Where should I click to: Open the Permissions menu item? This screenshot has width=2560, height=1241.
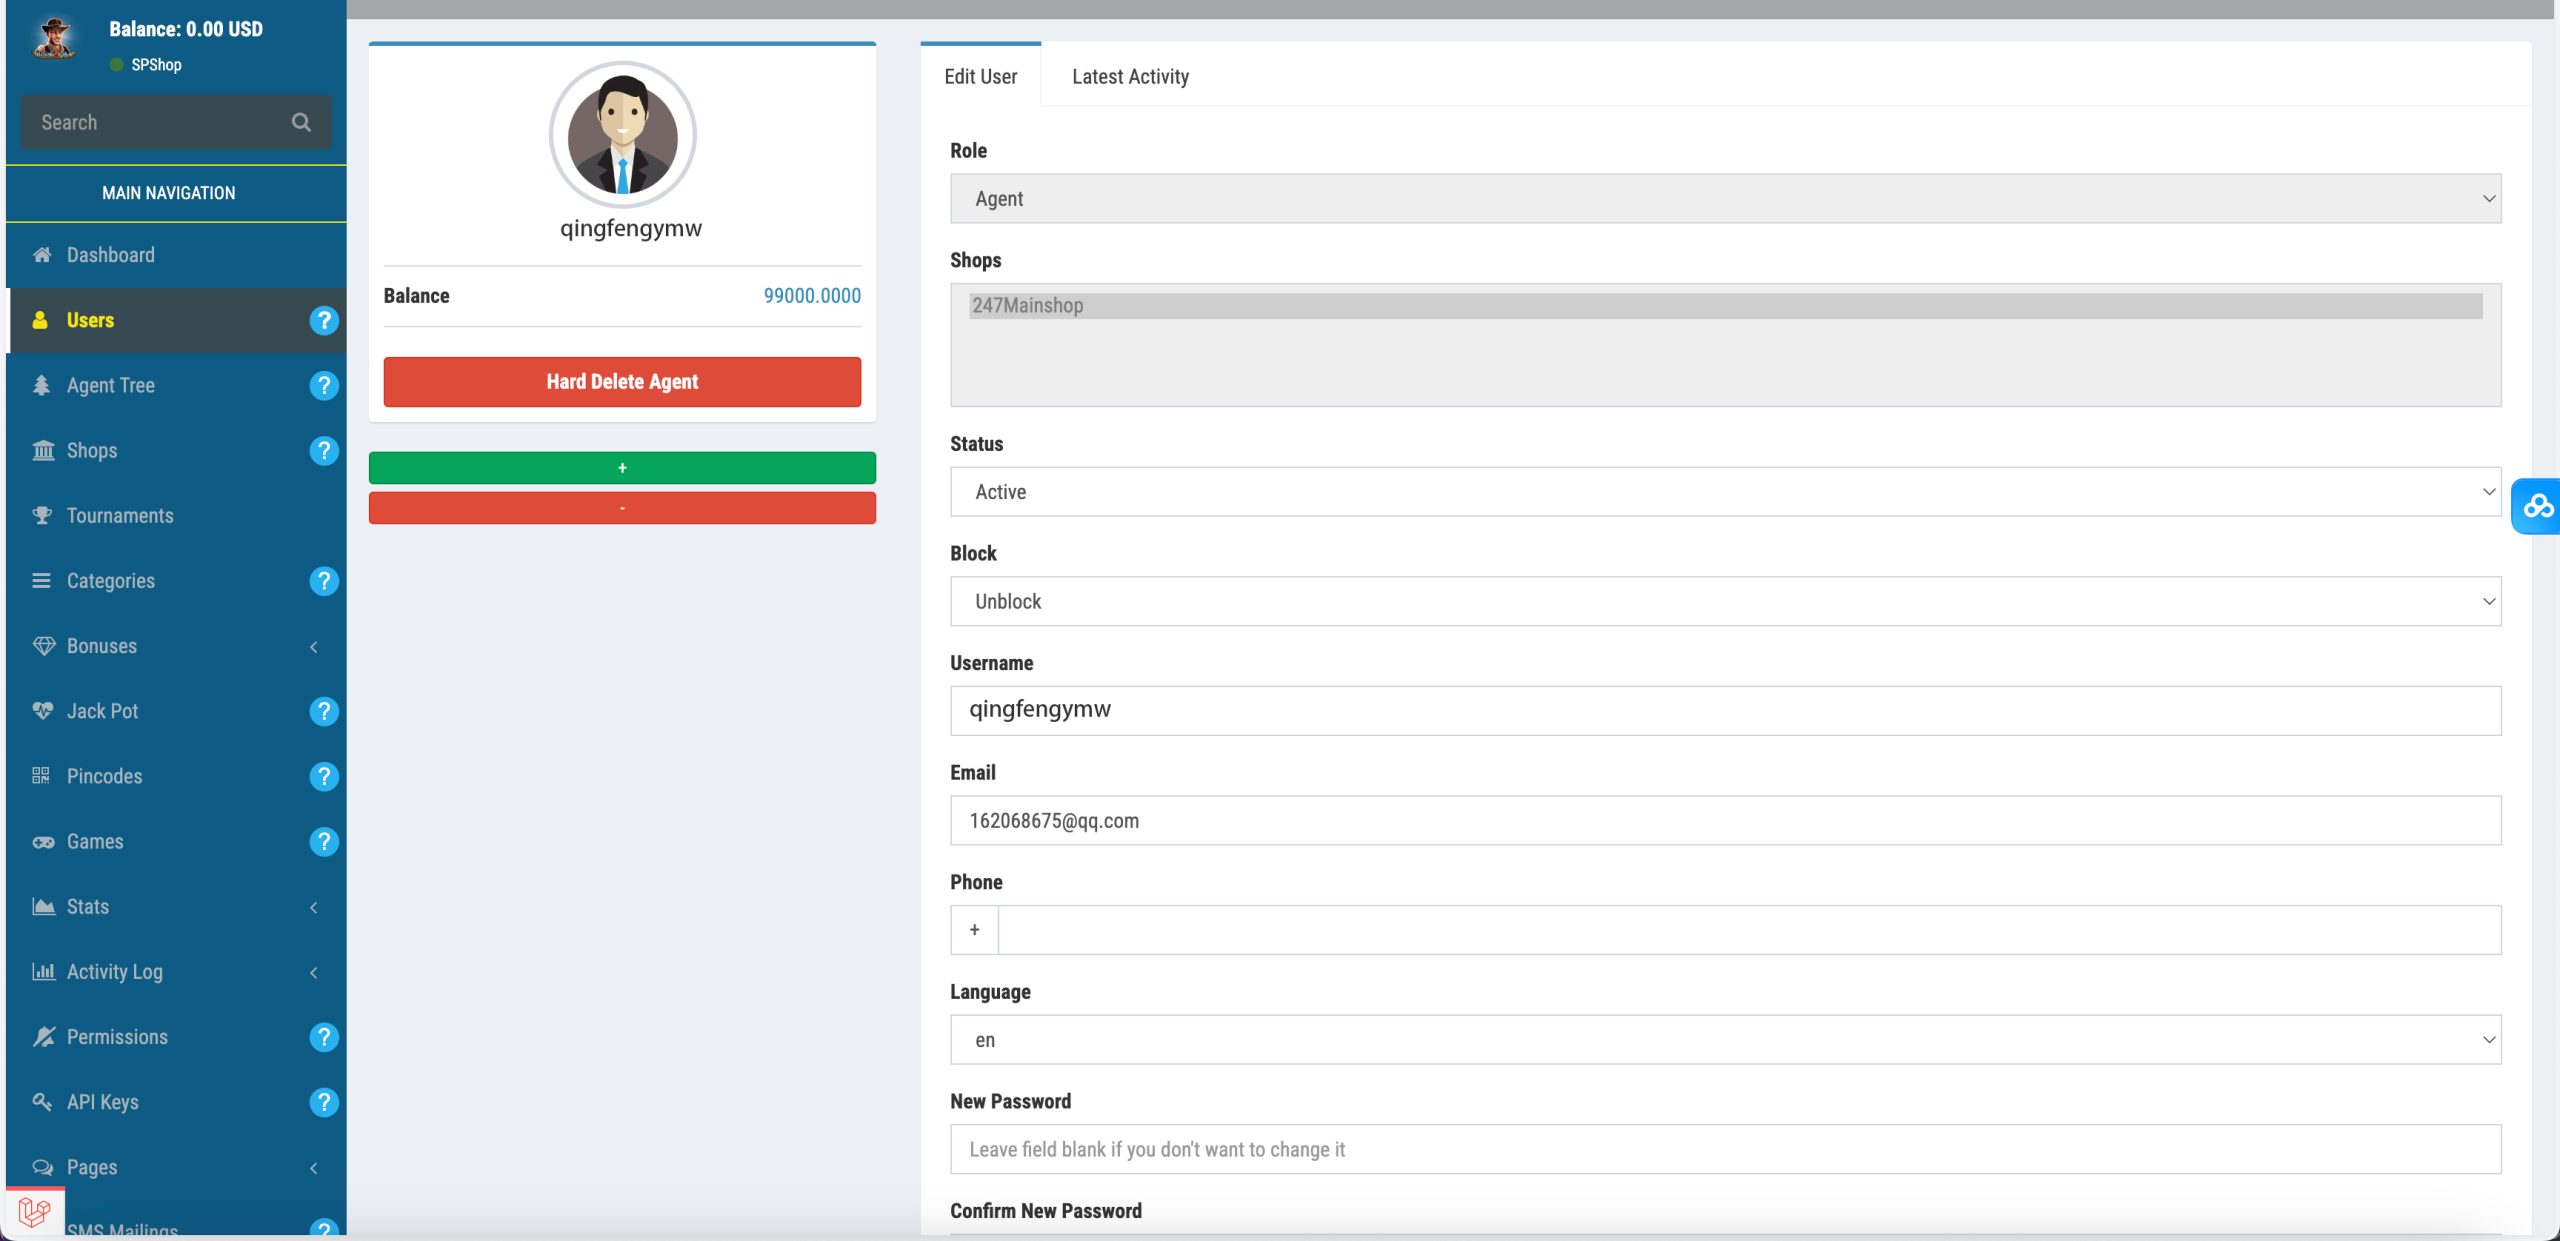(x=176, y=1037)
